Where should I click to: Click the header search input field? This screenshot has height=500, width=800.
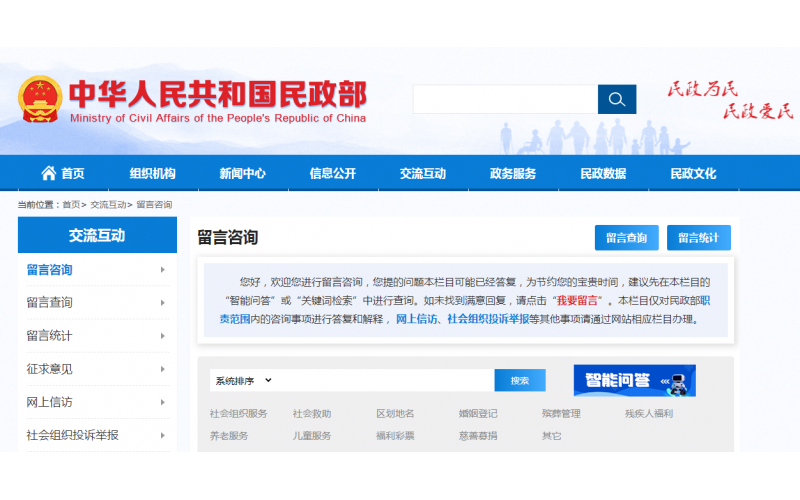505,99
